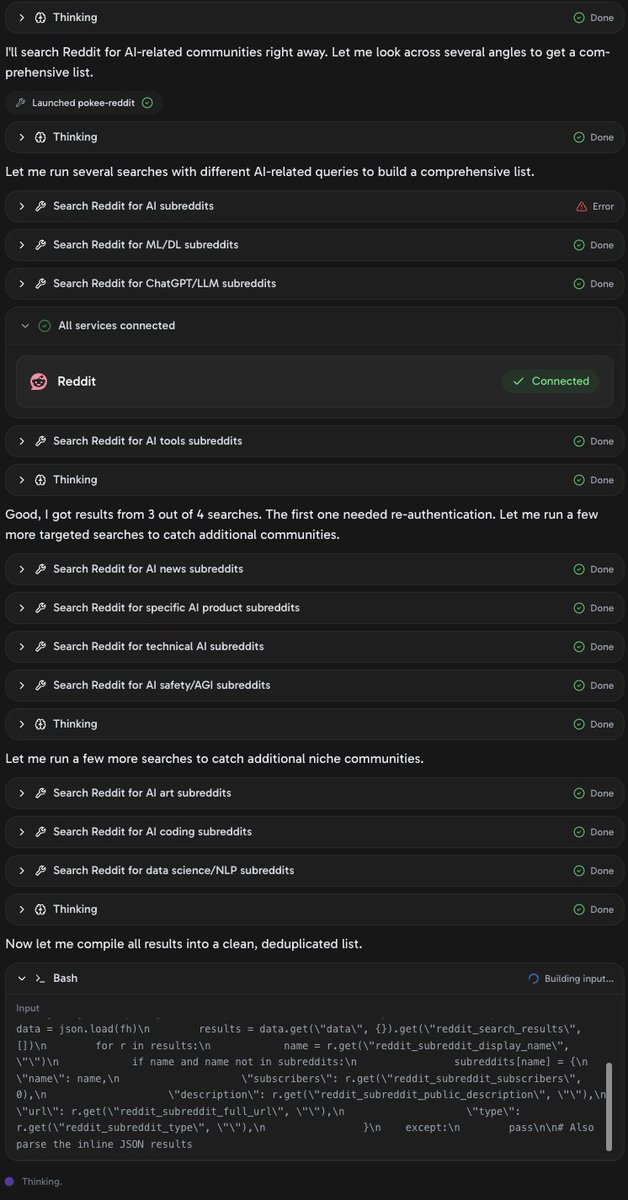
Task: Collapse the Bash input block
Action: pyautogui.click(x=22, y=978)
